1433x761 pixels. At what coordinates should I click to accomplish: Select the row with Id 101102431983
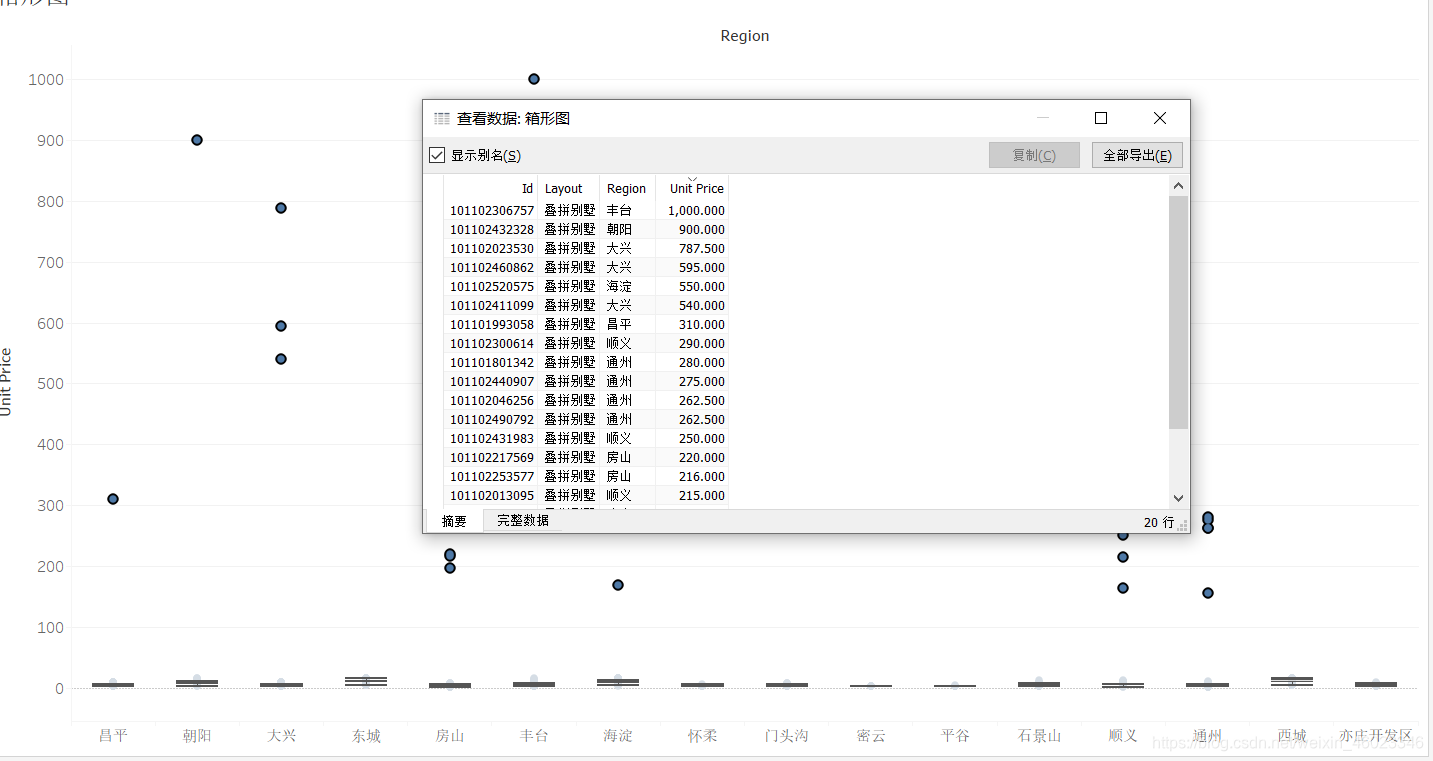point(586,438)
